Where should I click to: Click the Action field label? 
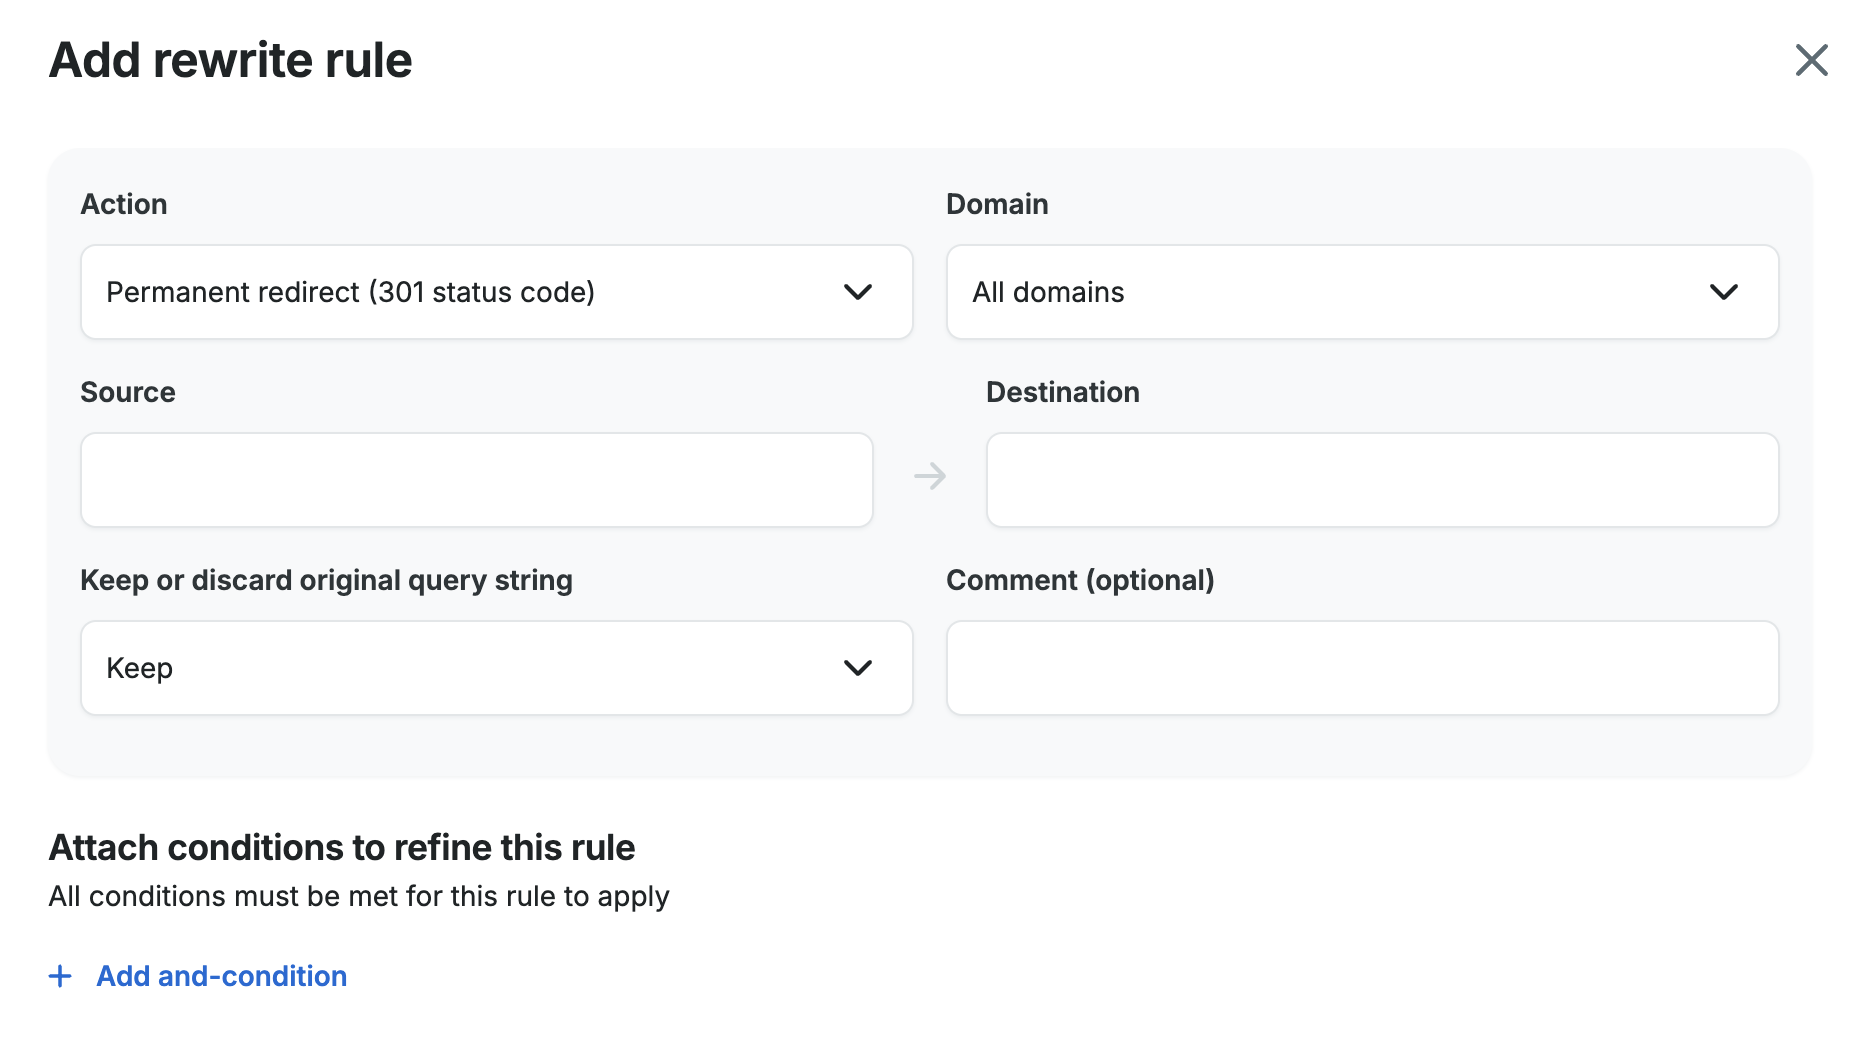pyautogui.click(x=124, y=204)
